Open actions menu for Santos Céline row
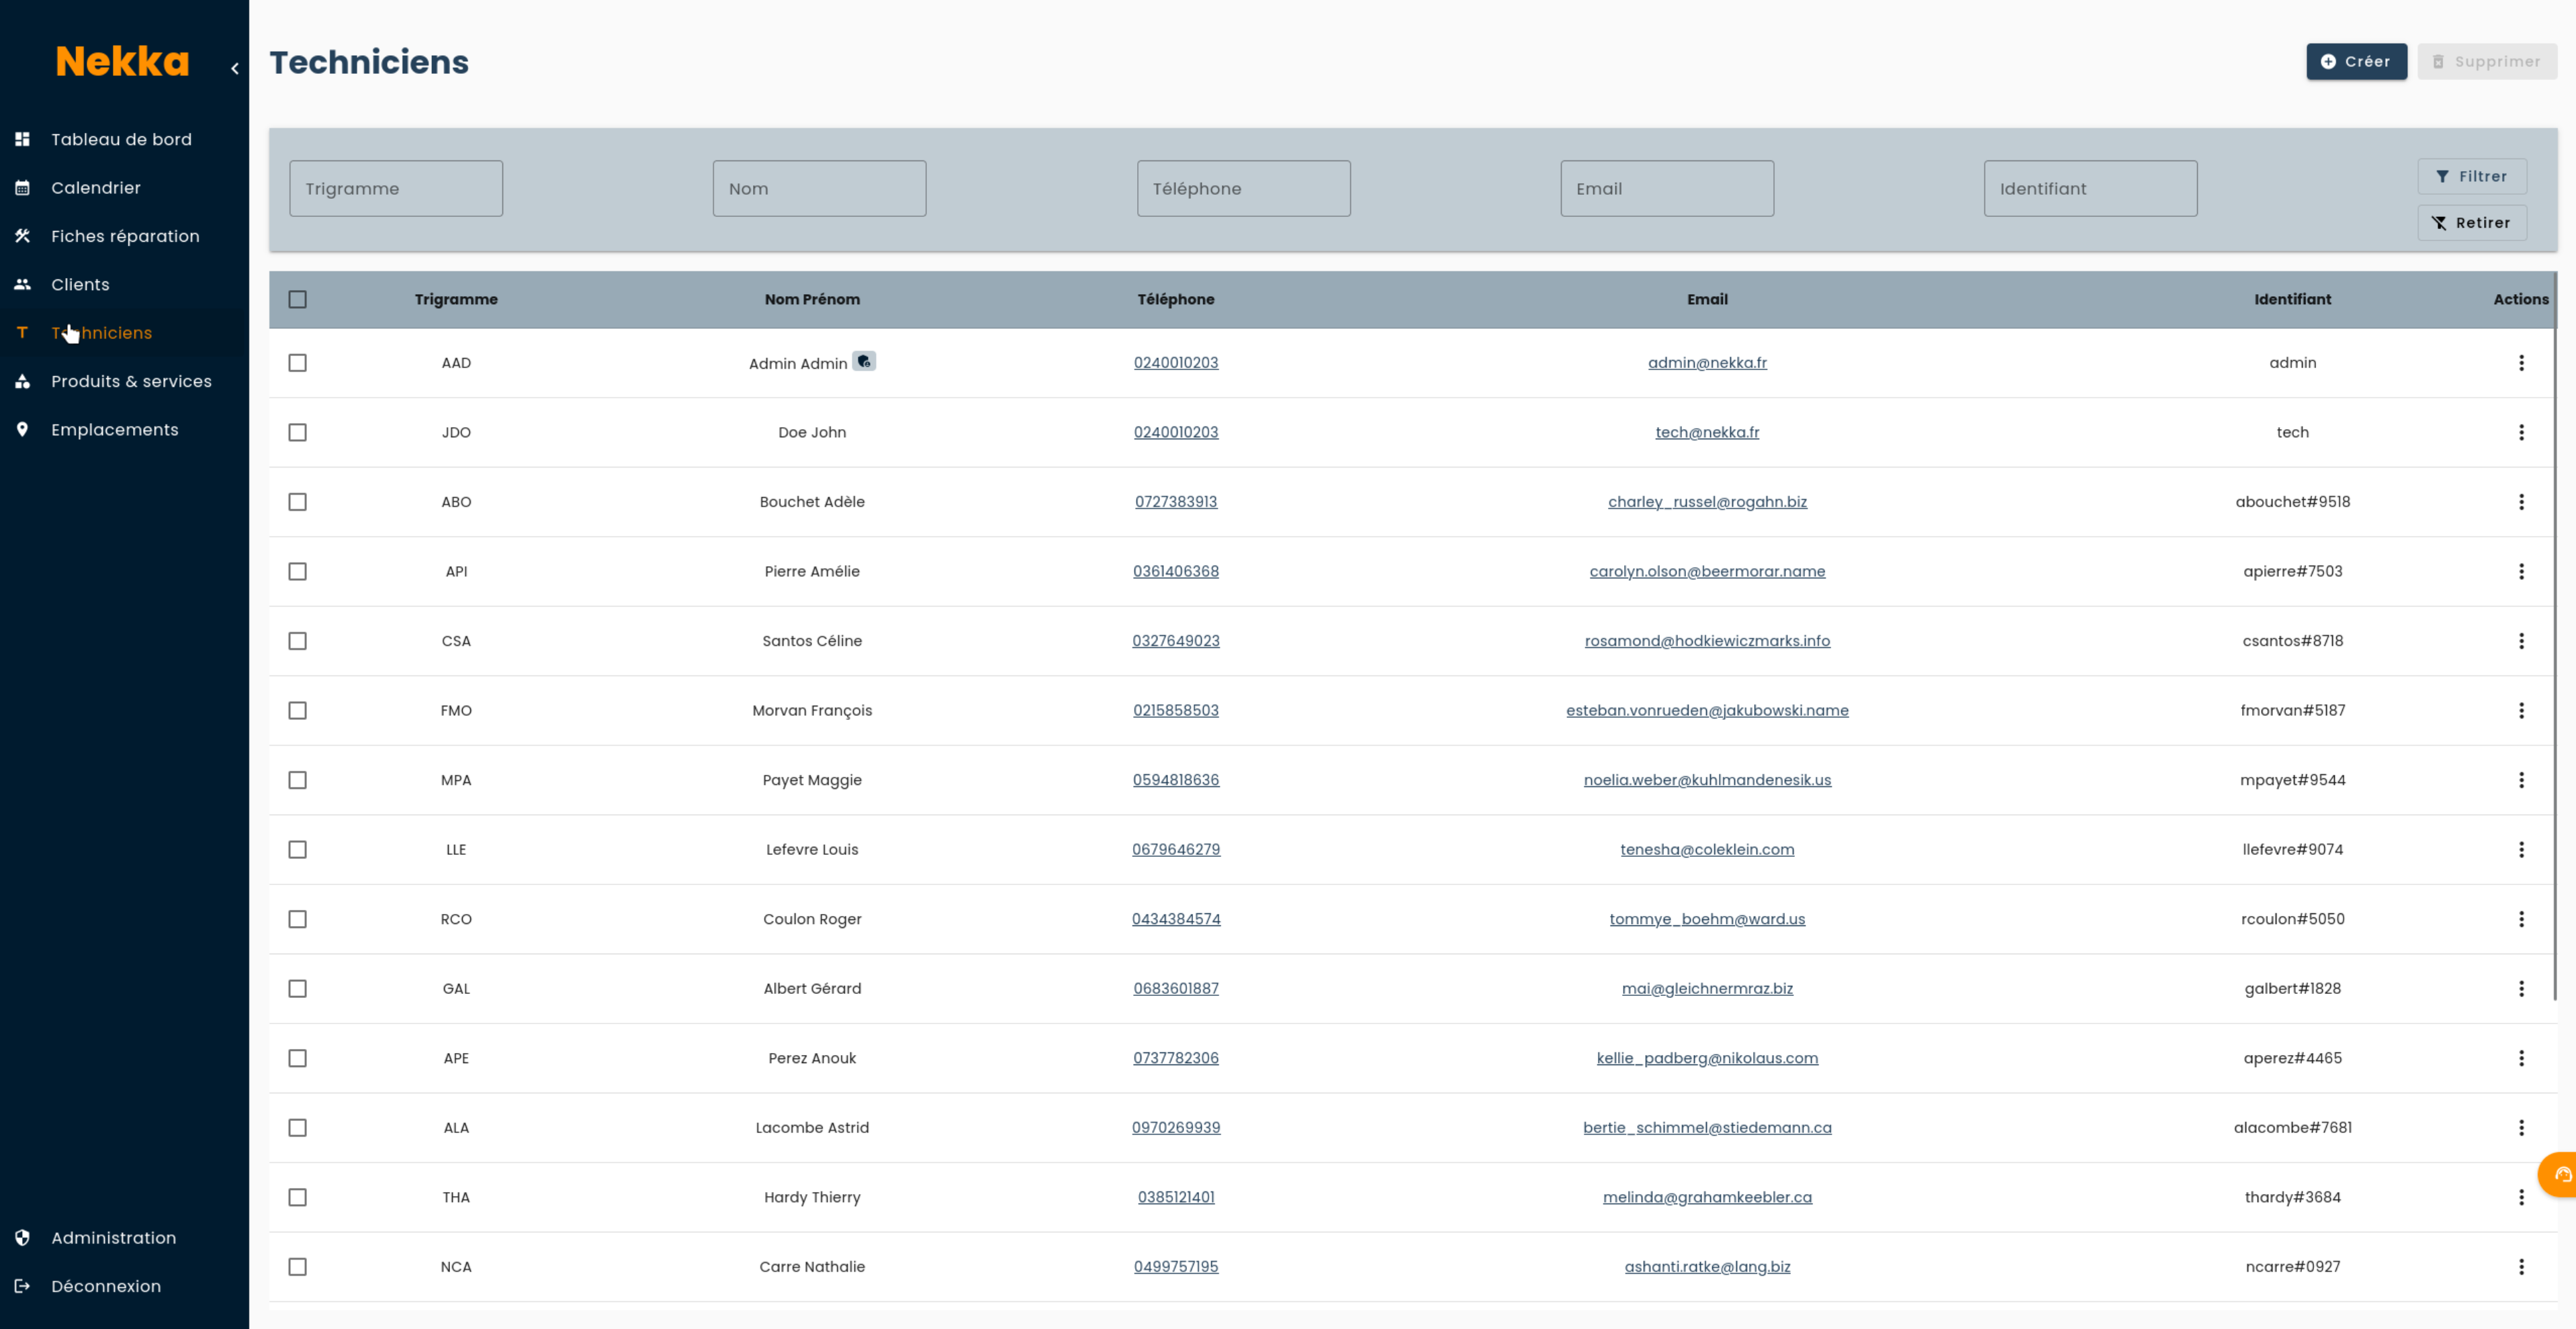The width and height of the screenshot is (2576, 1329). click(x=2521, y=641)
